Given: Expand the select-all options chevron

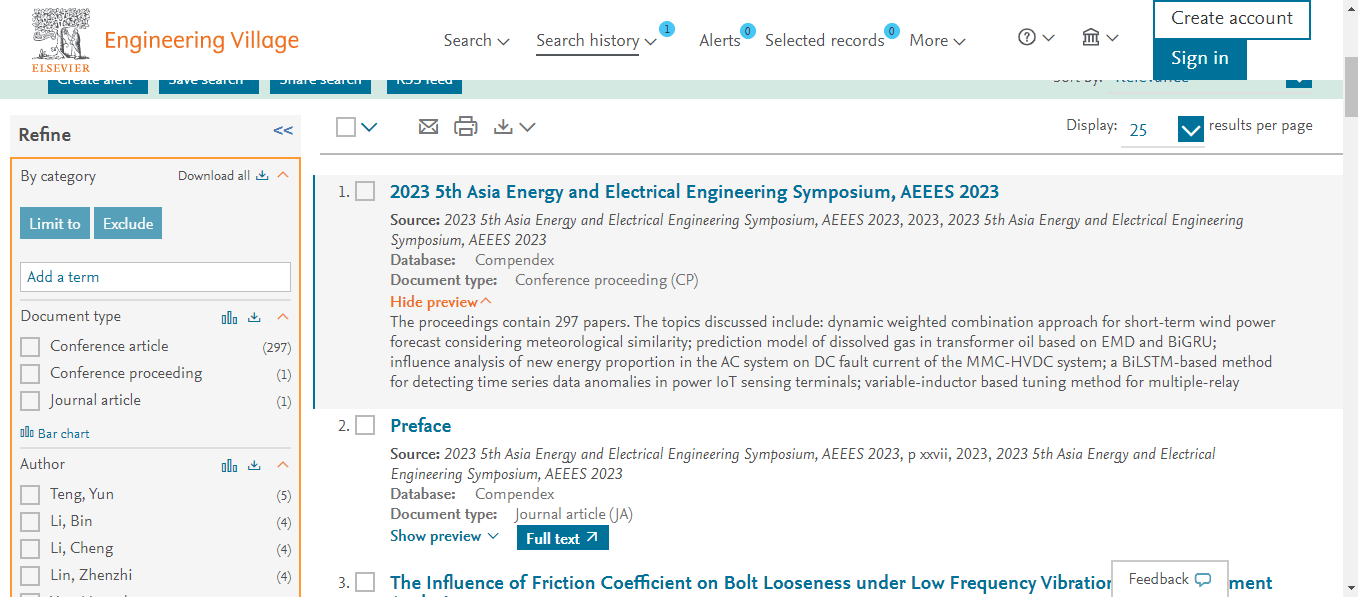Looking at the screenshot, I should 369,127.
